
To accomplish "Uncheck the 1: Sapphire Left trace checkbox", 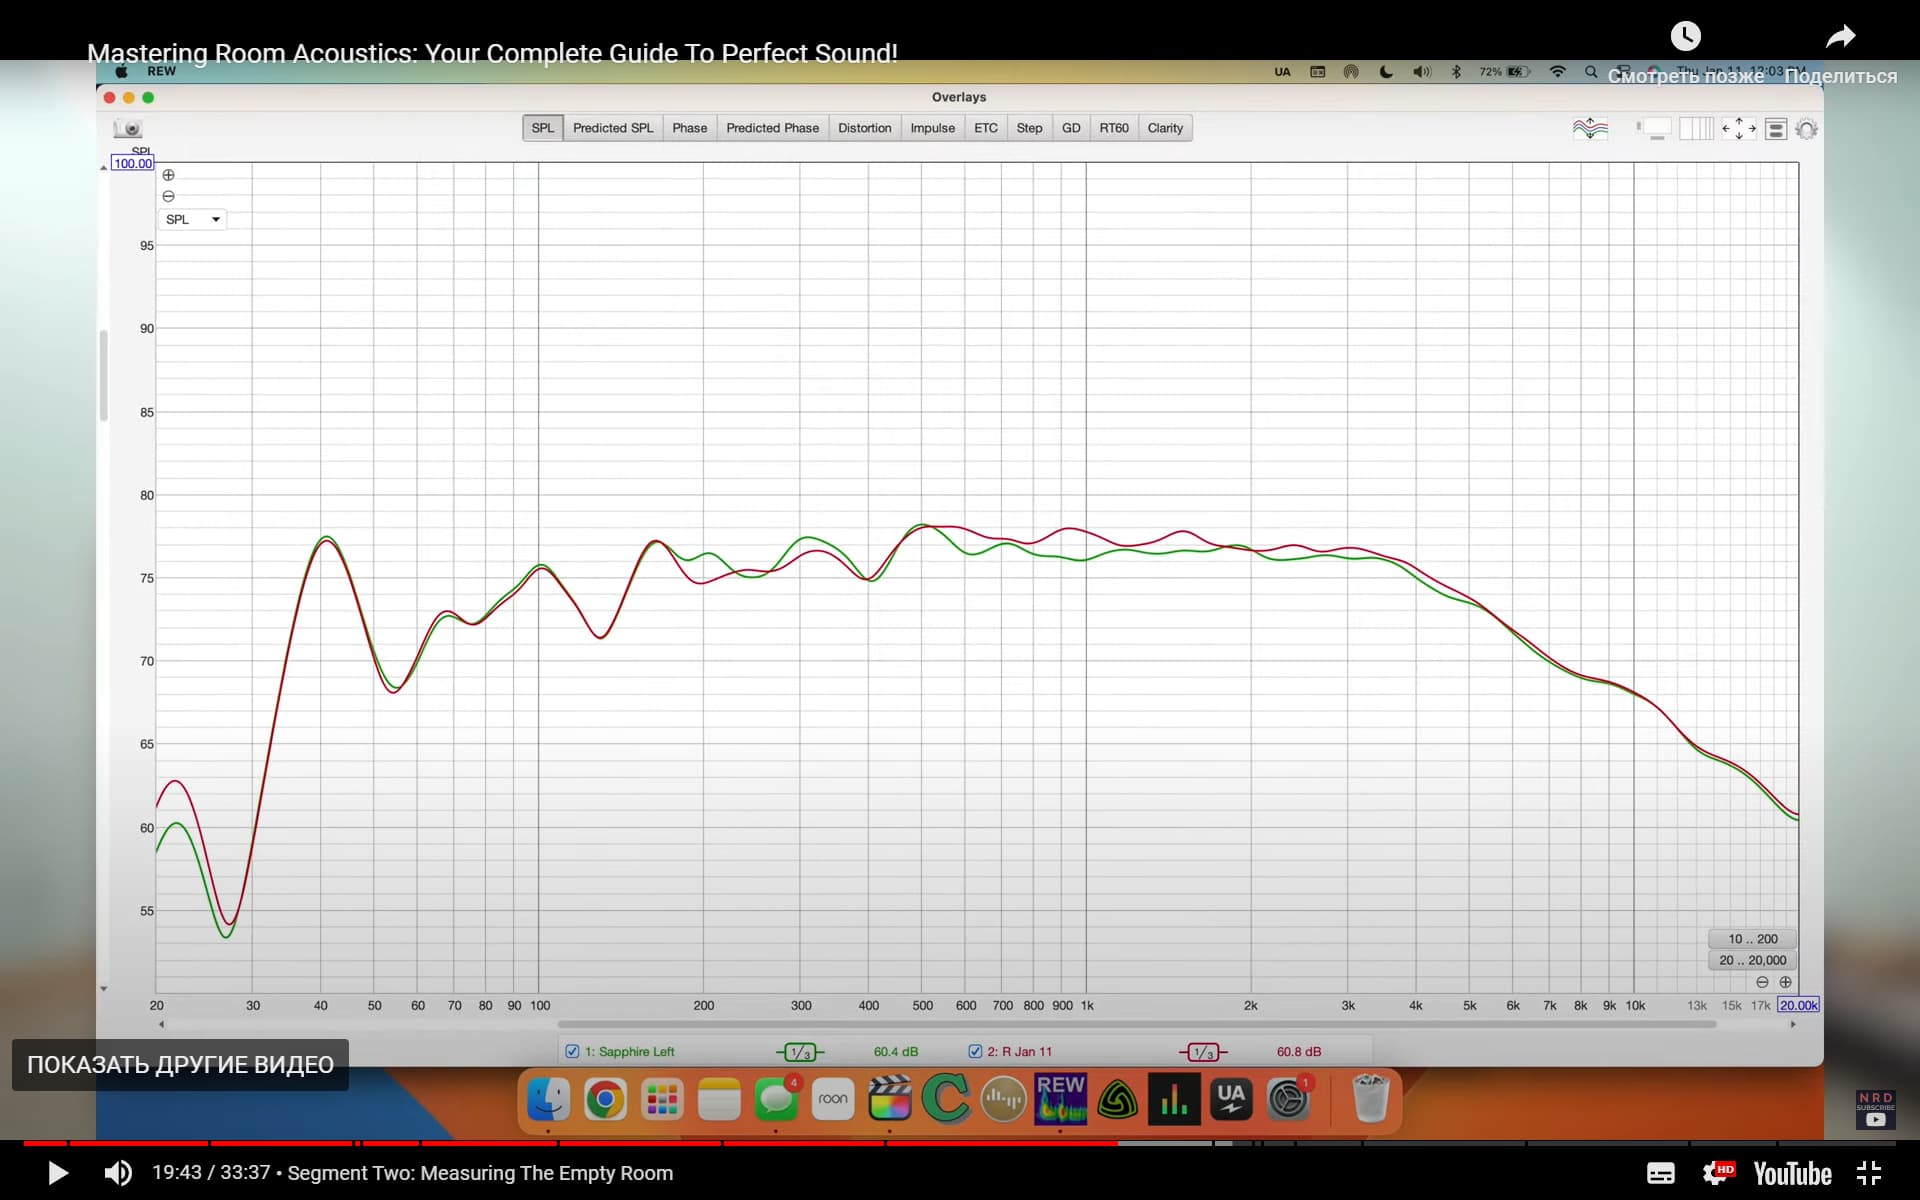I will point(572,1051).
